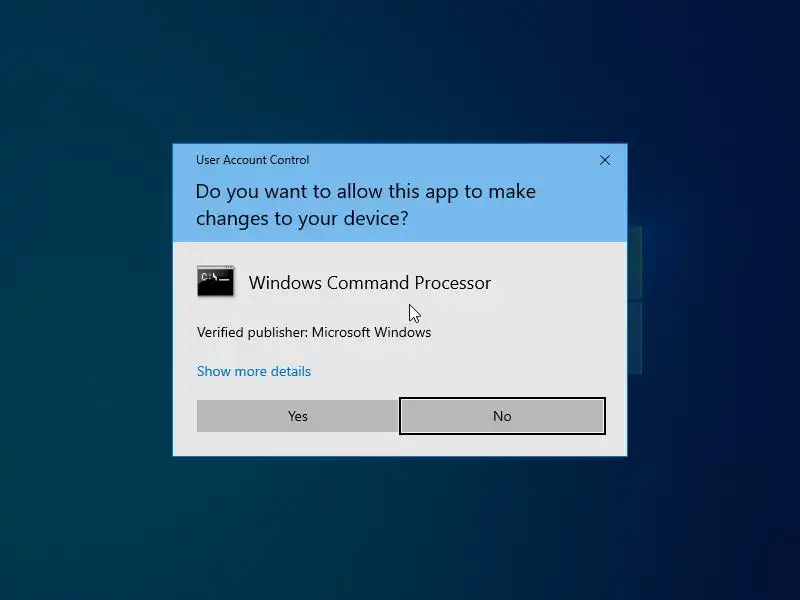Click Yes to allow the app
This screenshot has width=800, height=600.
297,416
